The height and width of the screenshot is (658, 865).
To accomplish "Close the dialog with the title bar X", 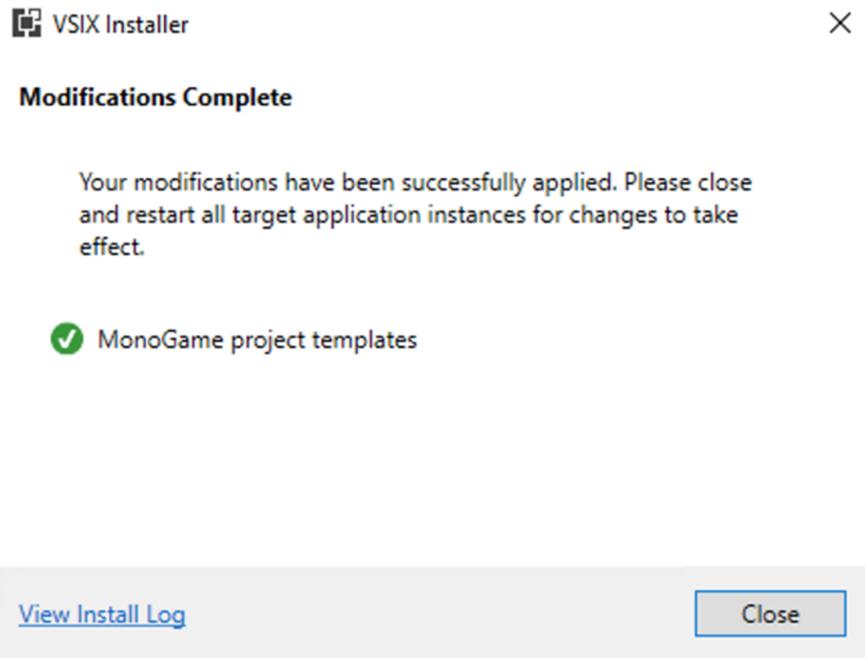I will pos(840,24).
